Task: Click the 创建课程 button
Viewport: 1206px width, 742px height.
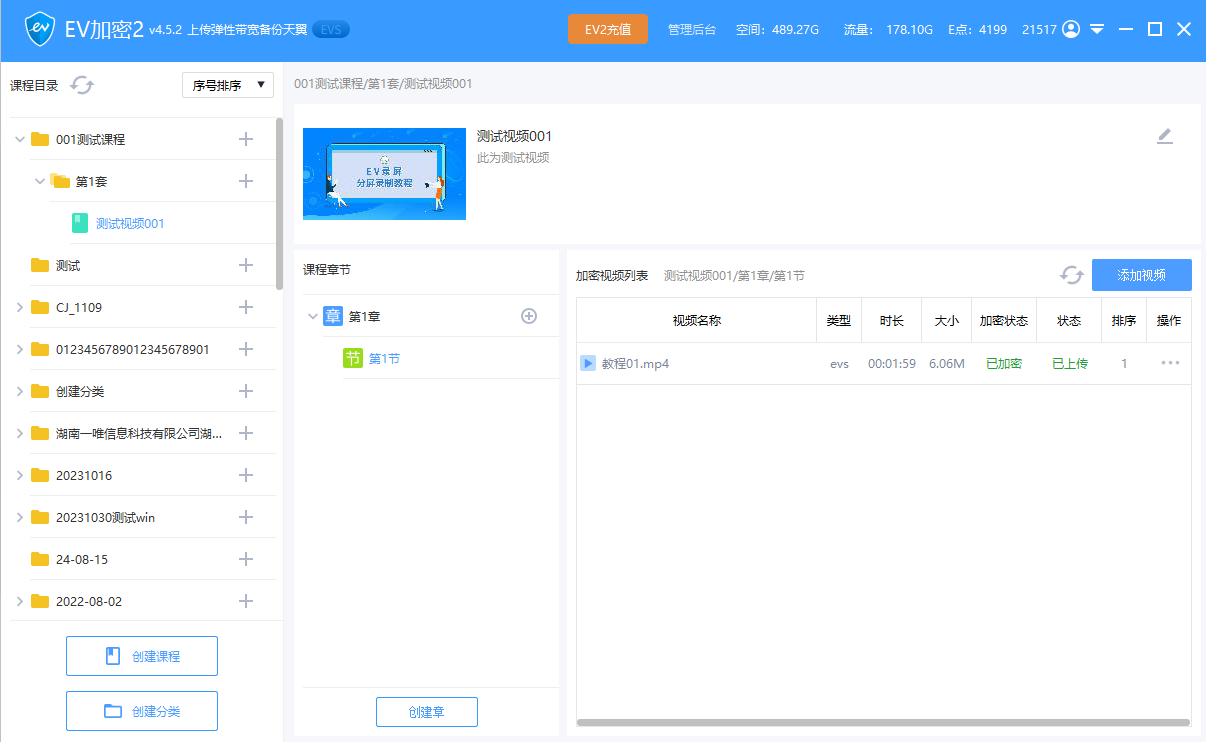Action: 142,656
